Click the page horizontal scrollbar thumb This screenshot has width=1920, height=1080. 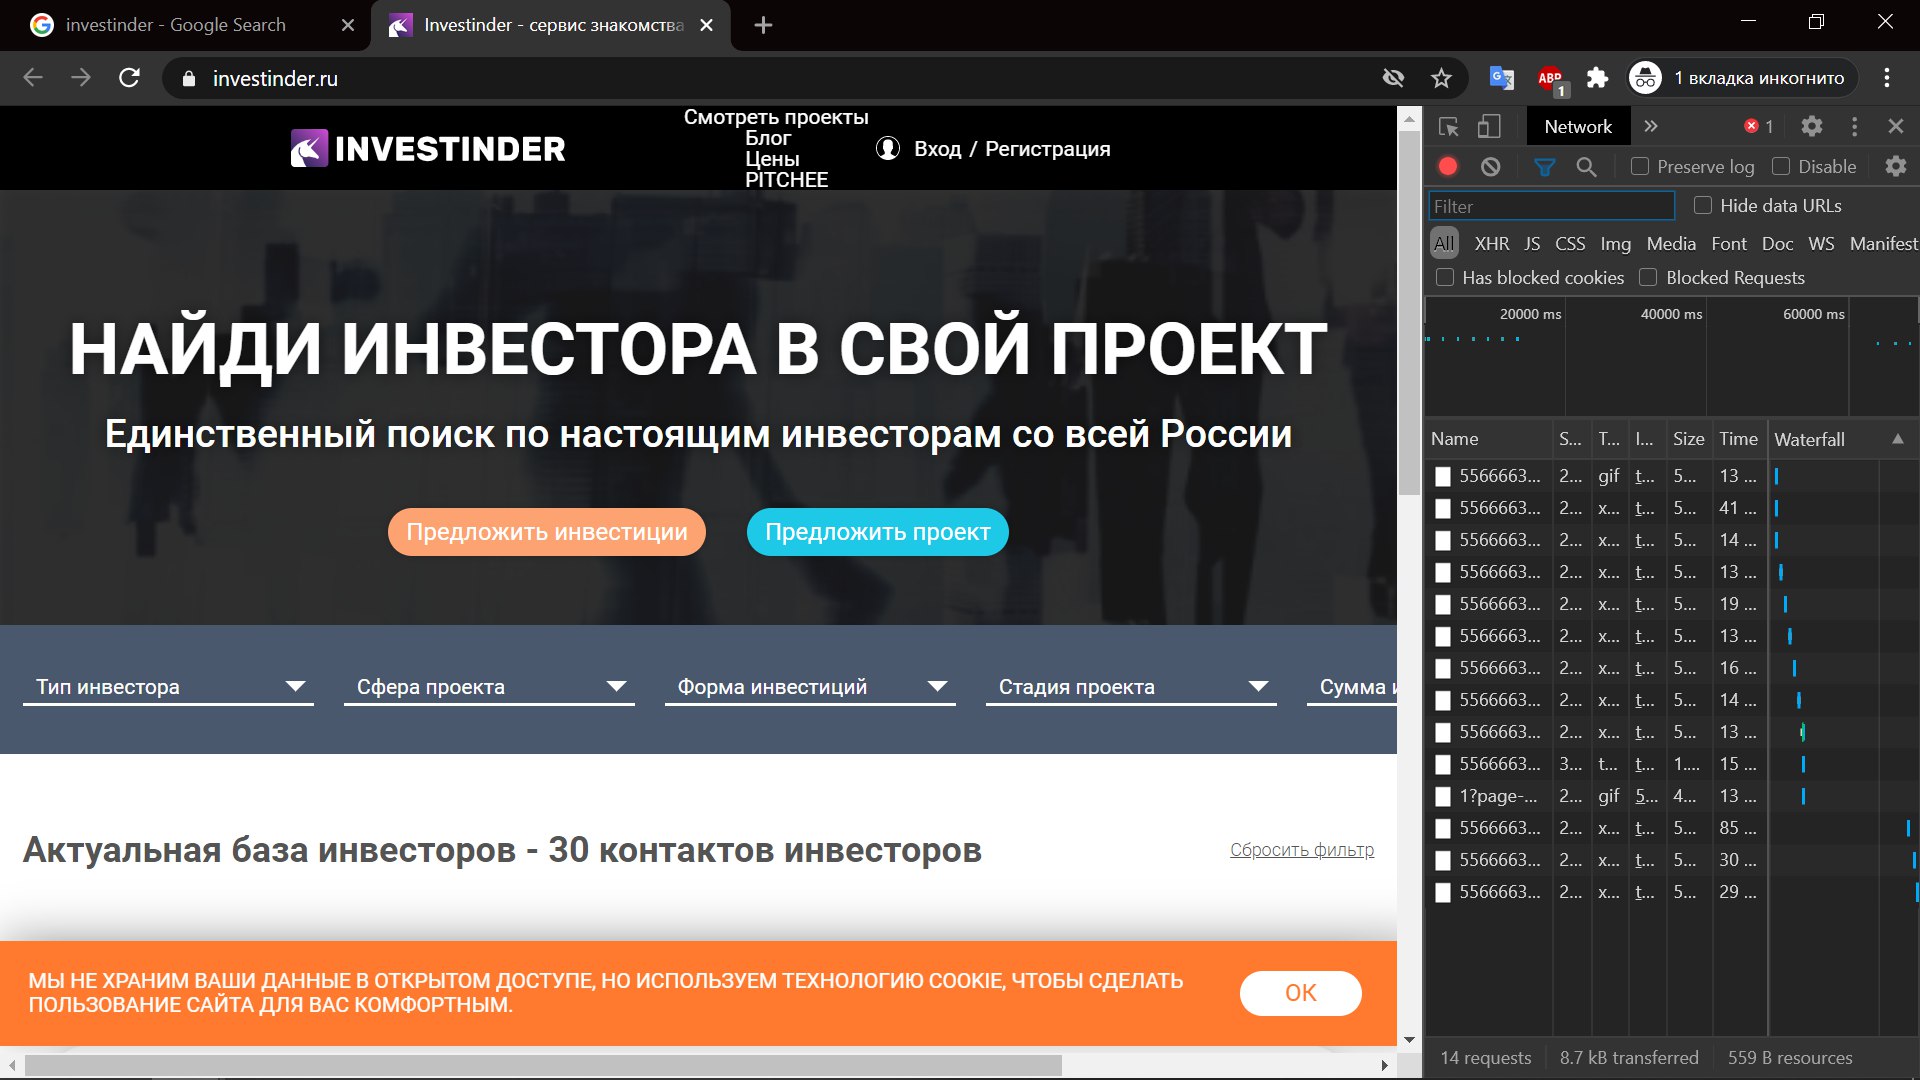click(x=543, y=1066)
